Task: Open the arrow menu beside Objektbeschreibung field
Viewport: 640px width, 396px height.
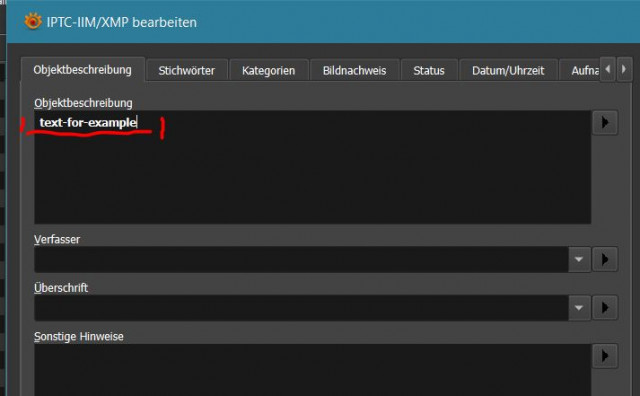Action: pos(605,122)
